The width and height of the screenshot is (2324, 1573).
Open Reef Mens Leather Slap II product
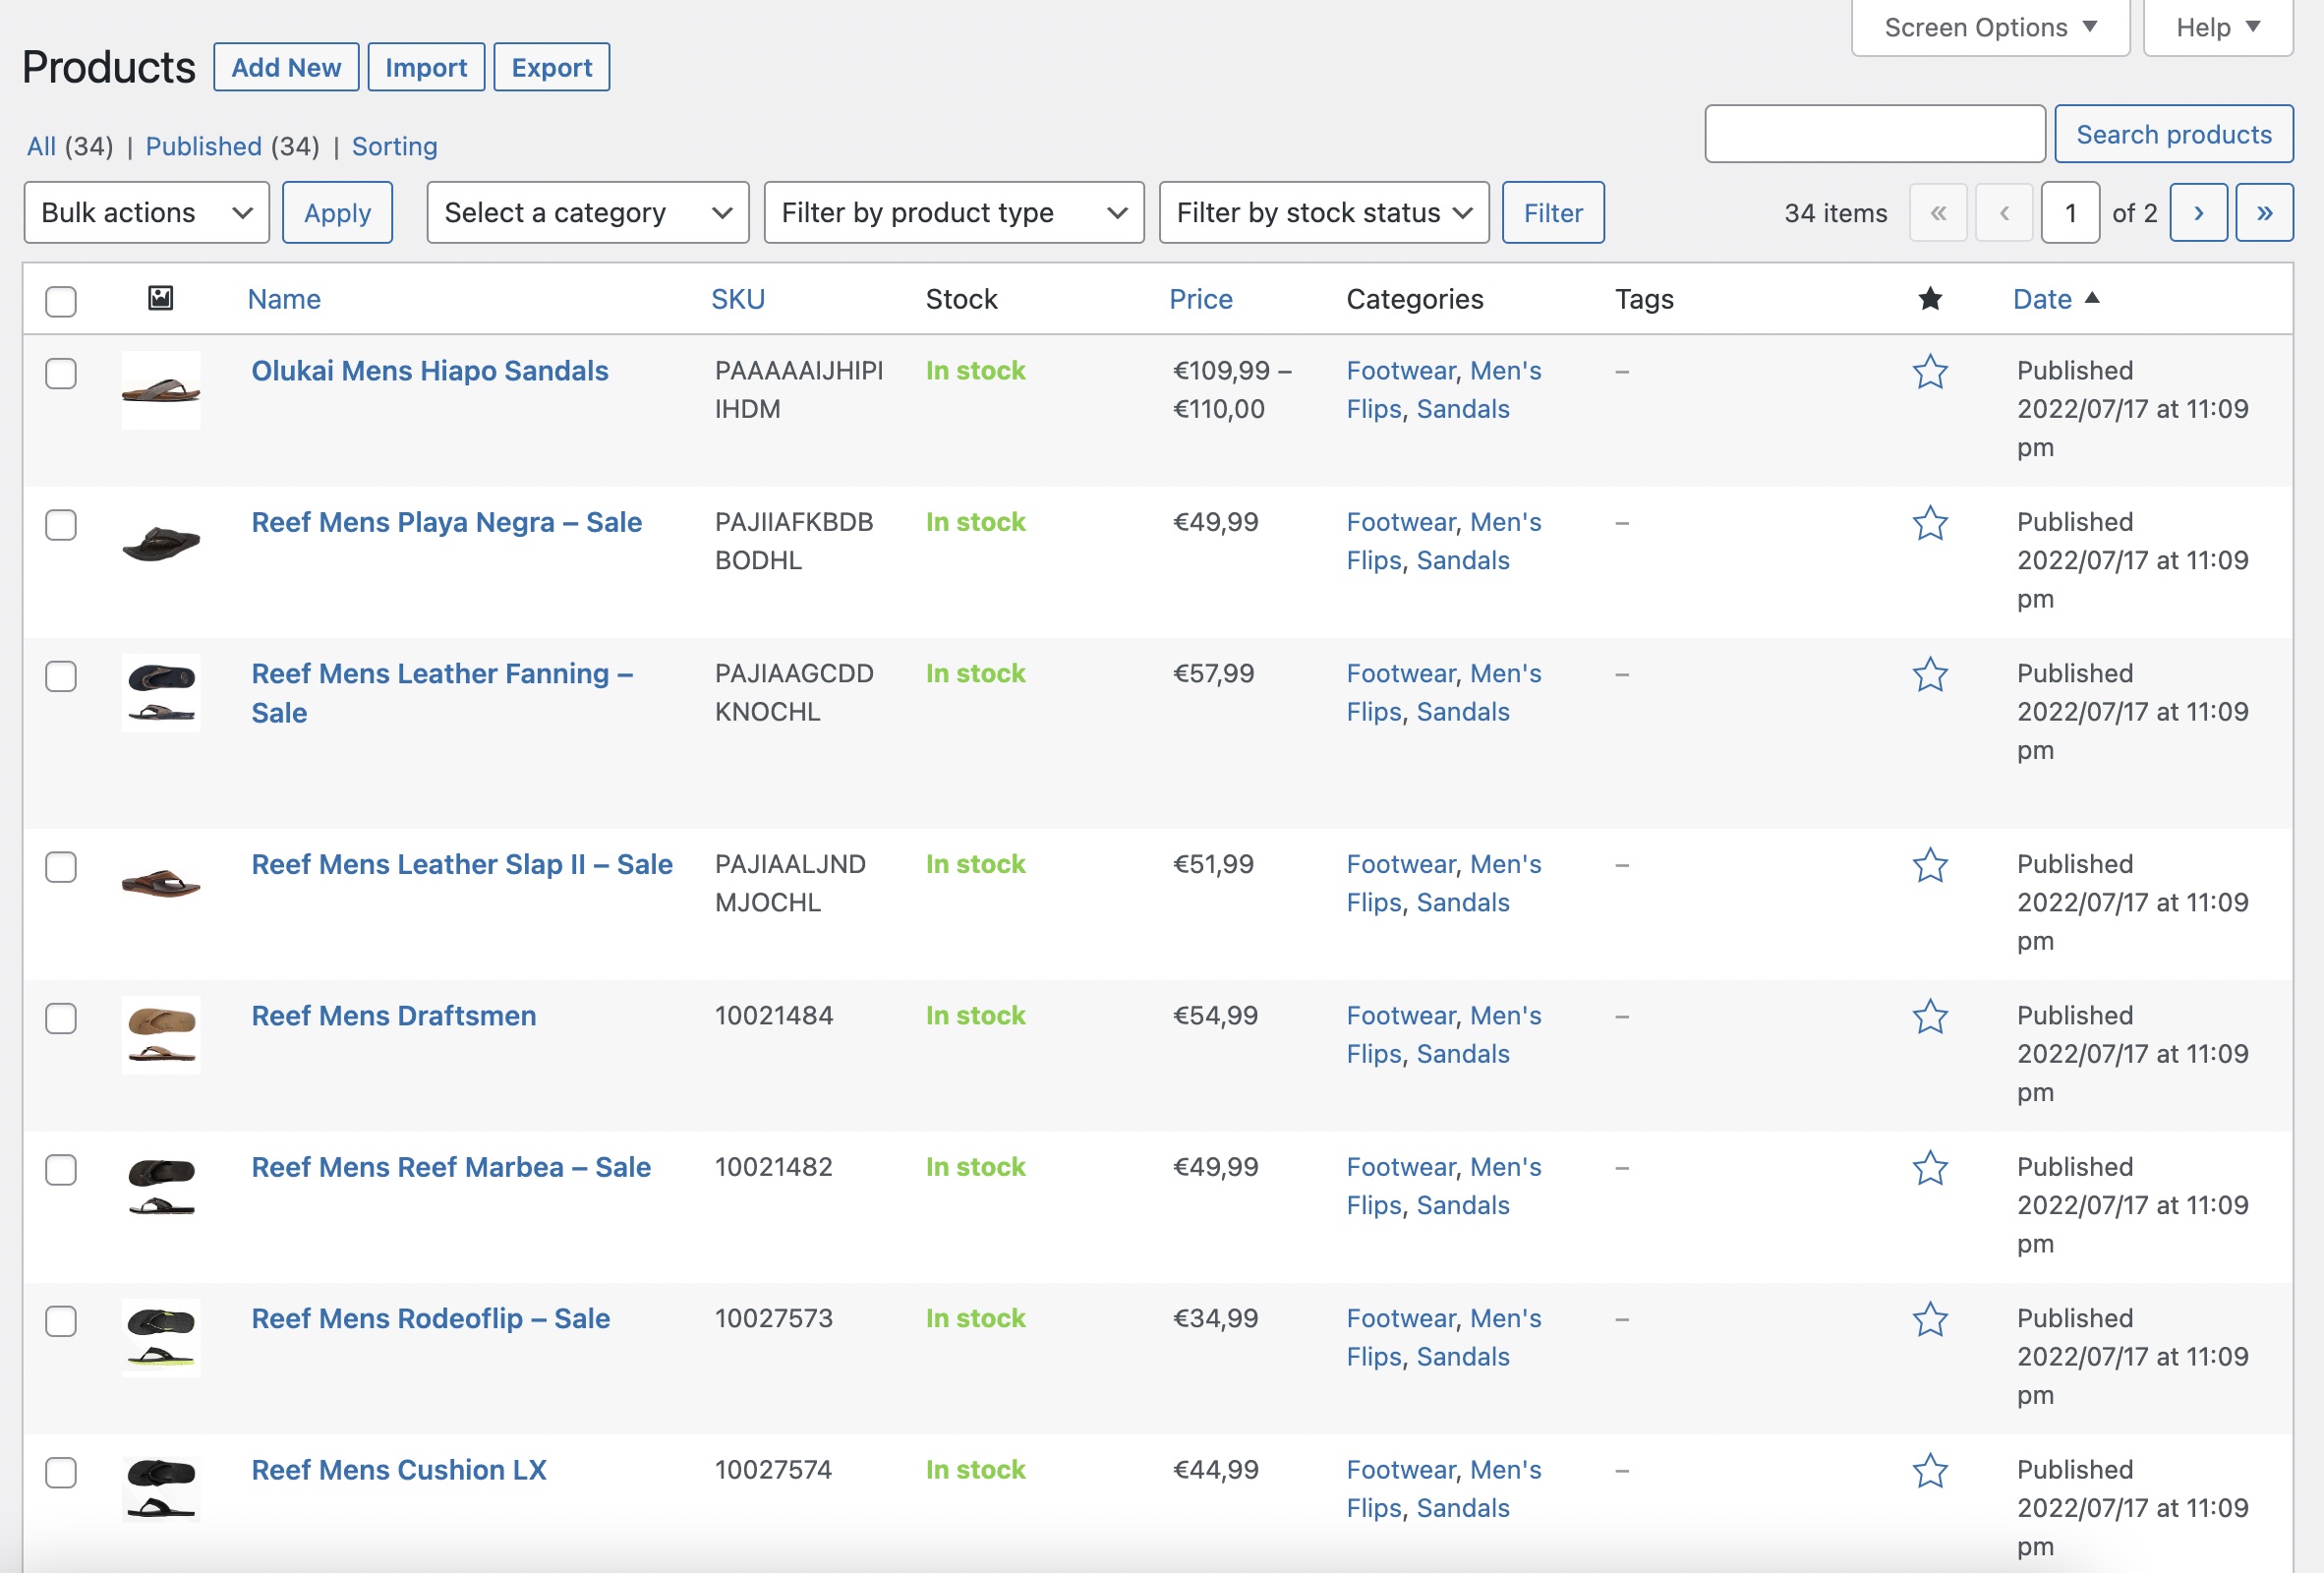[x=461, y=864]
